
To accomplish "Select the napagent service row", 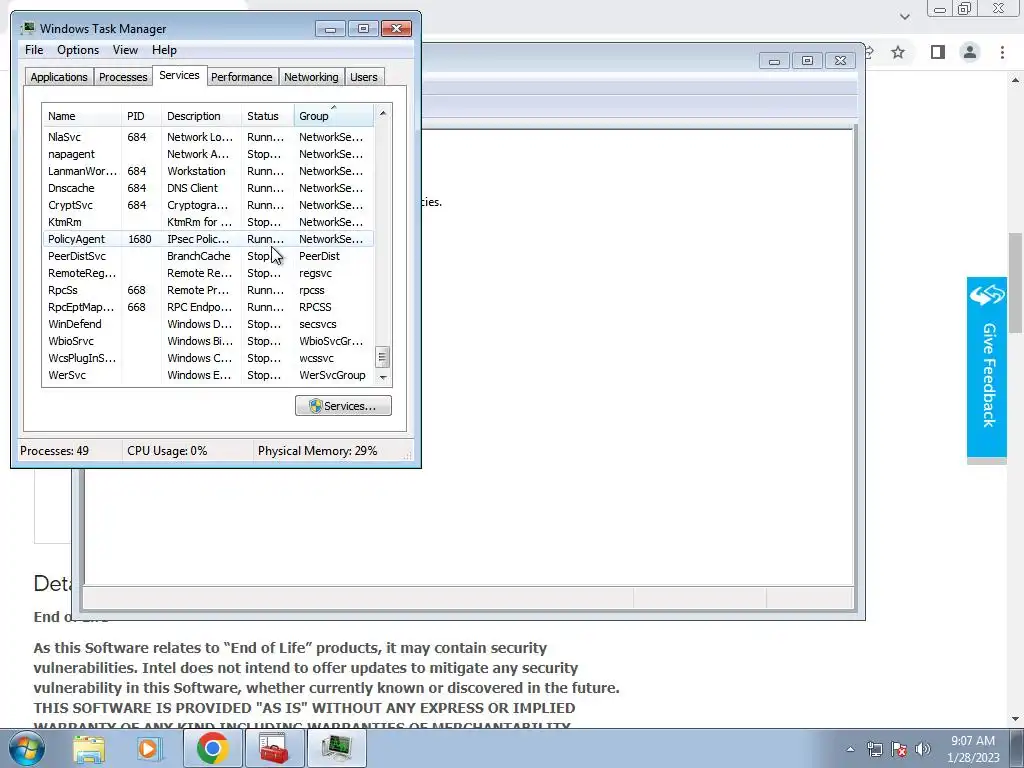I will [x=208, y=154].
